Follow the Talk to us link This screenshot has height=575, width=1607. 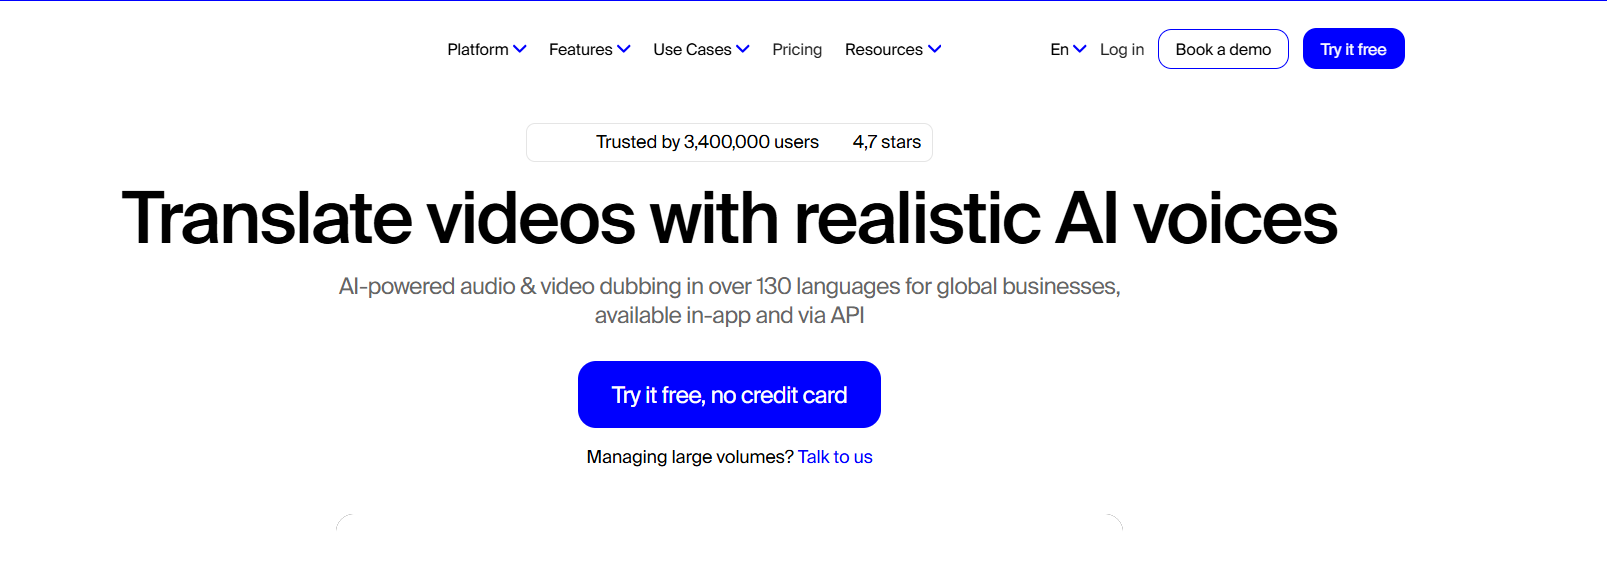(835, 457)
